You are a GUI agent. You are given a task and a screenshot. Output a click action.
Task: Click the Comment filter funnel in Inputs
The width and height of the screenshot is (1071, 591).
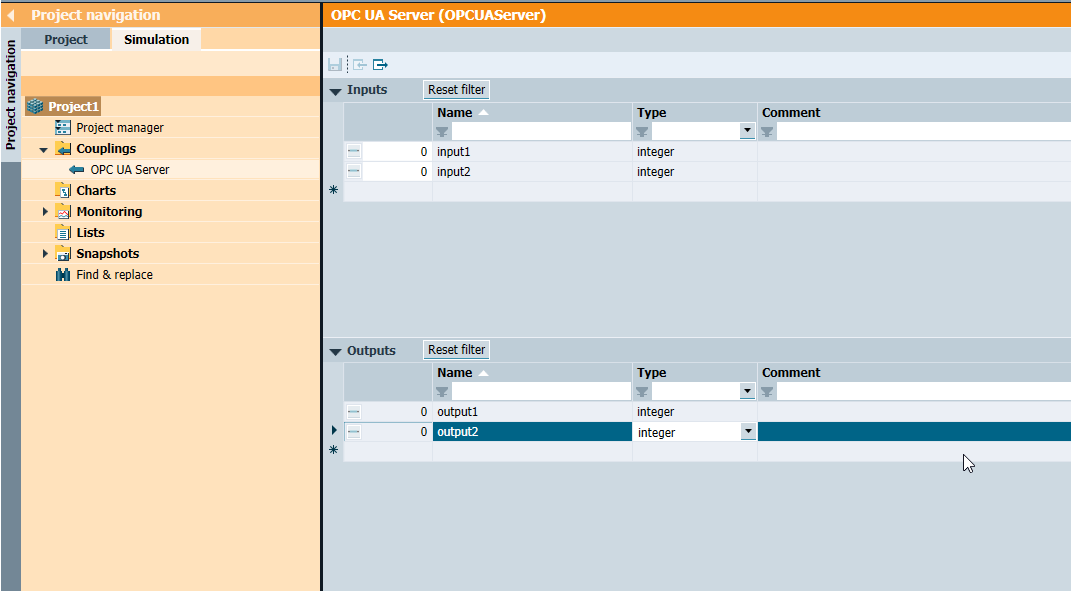click(x=767, y=131)
